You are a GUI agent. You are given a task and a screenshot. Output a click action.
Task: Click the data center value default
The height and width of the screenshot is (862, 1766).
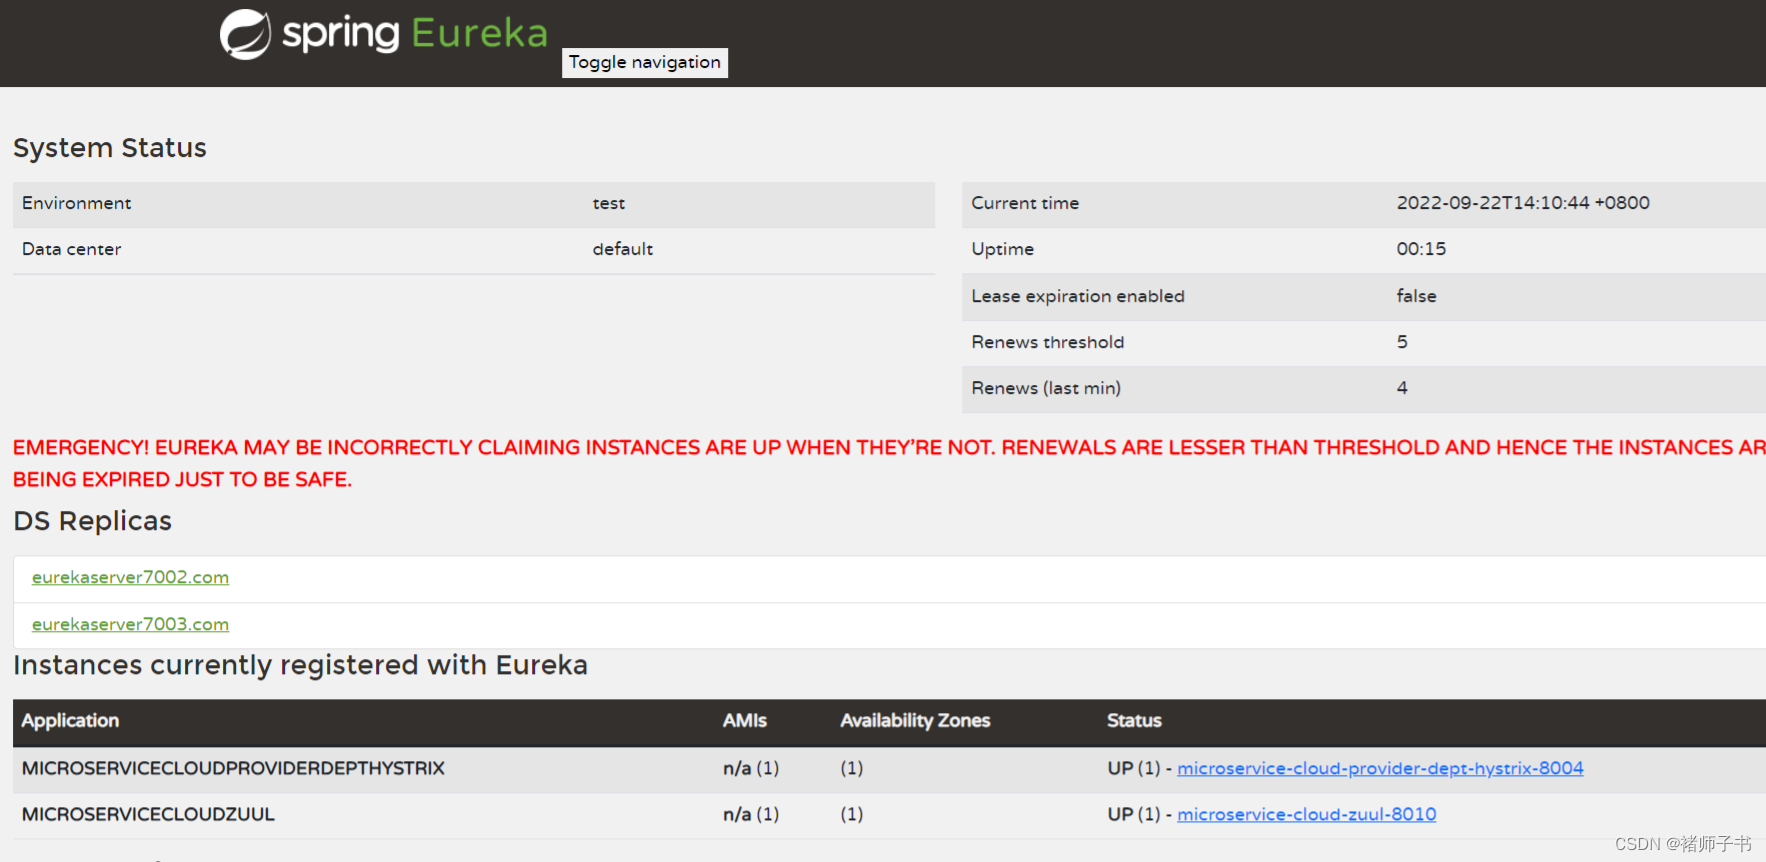622,249
